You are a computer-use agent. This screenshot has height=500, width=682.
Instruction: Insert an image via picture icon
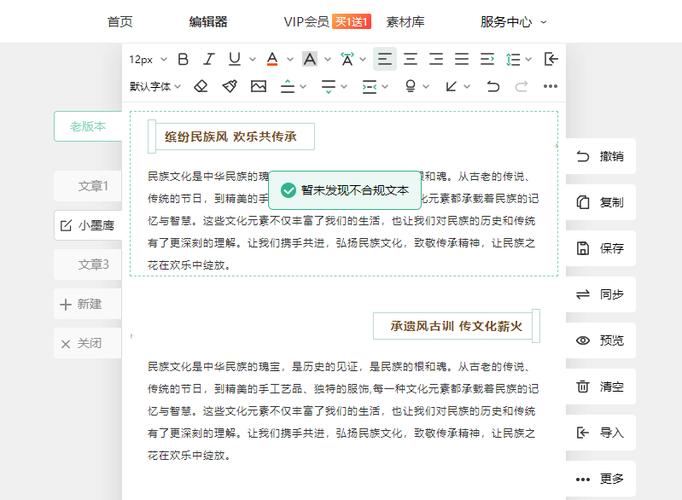pyautogui.click(x=258, y=86)
